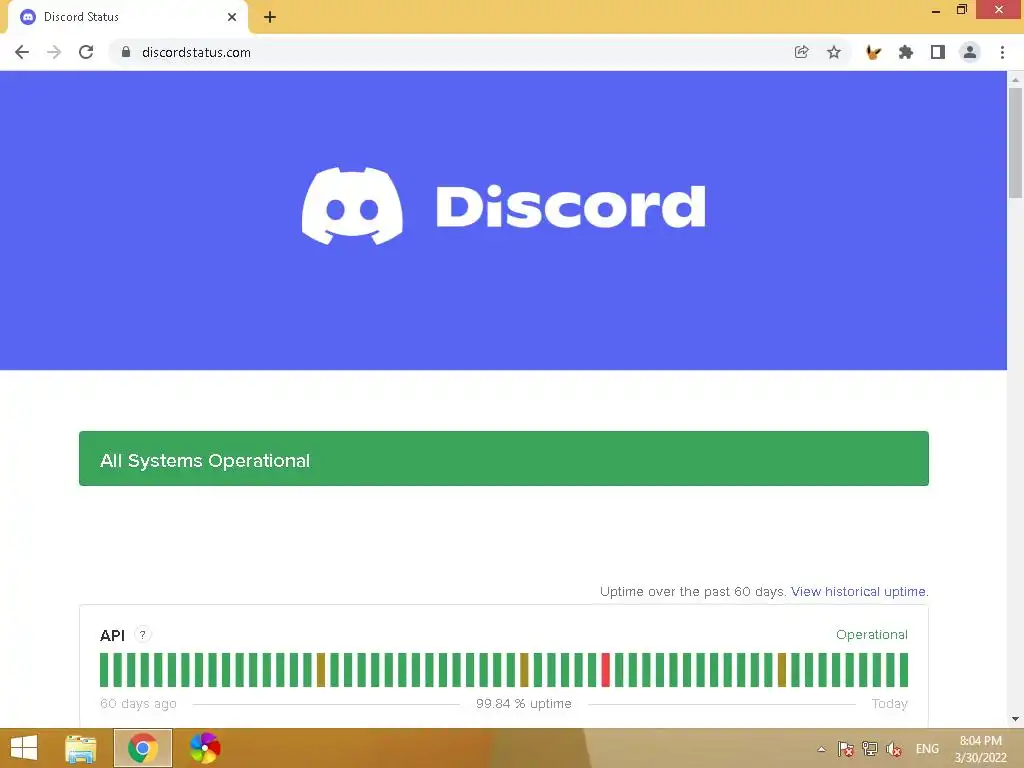Screen dimensions: 1024x768
Task: Click the API question mark help icon
Action: [x=142, y=635]
